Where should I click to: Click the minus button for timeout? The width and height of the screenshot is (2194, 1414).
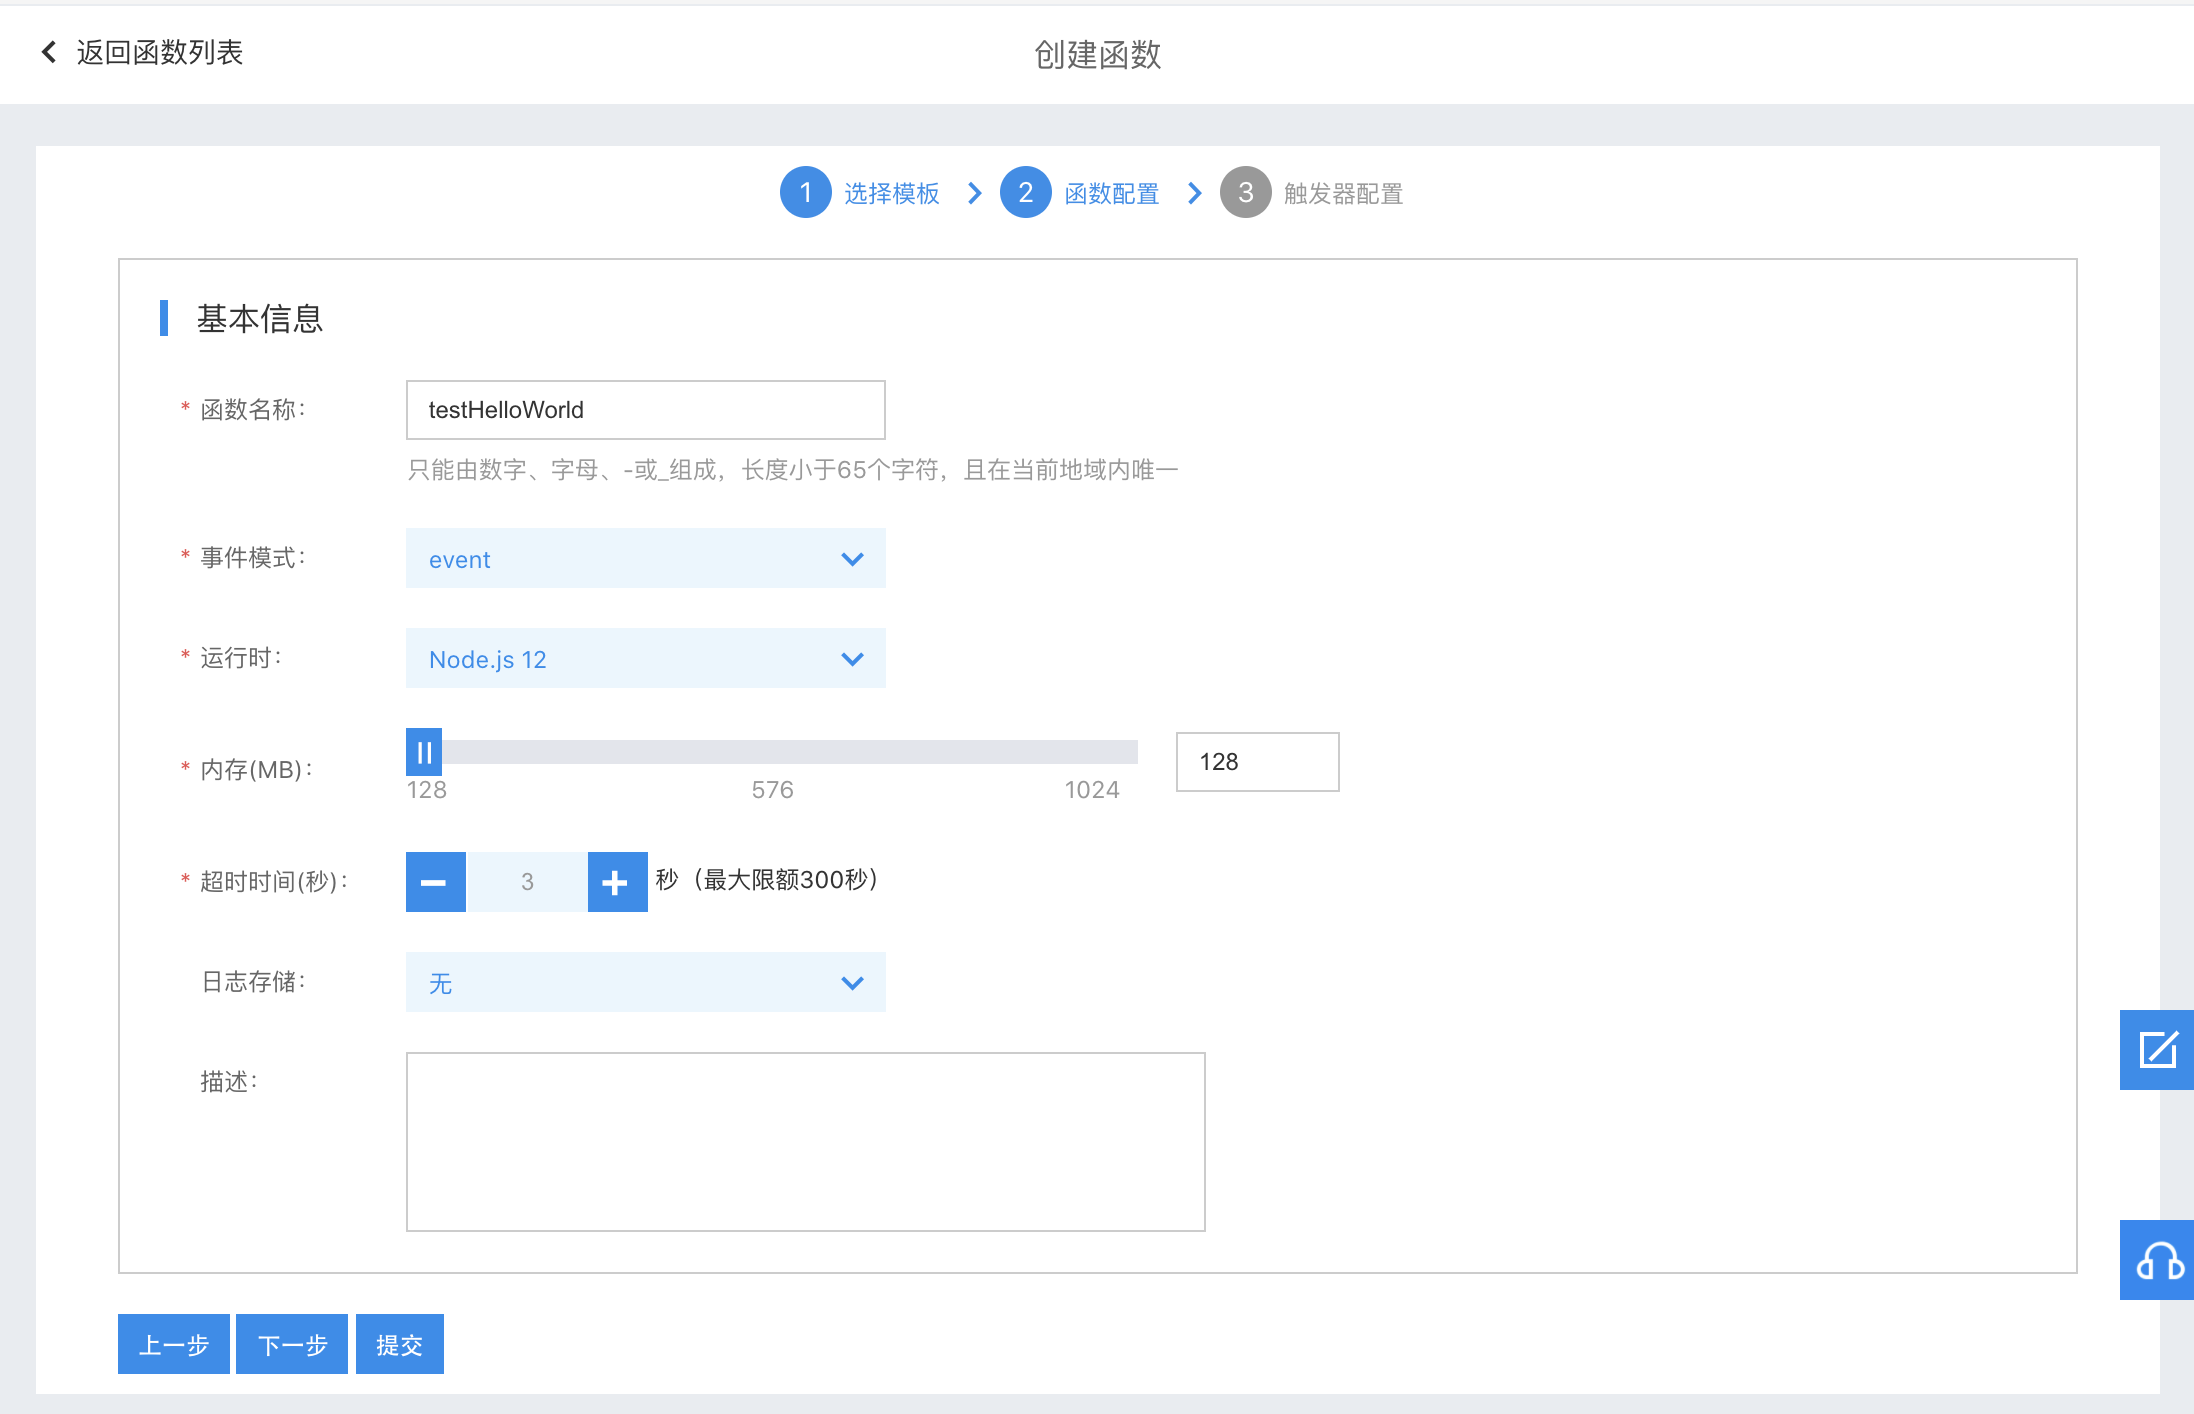pos(435,882)
